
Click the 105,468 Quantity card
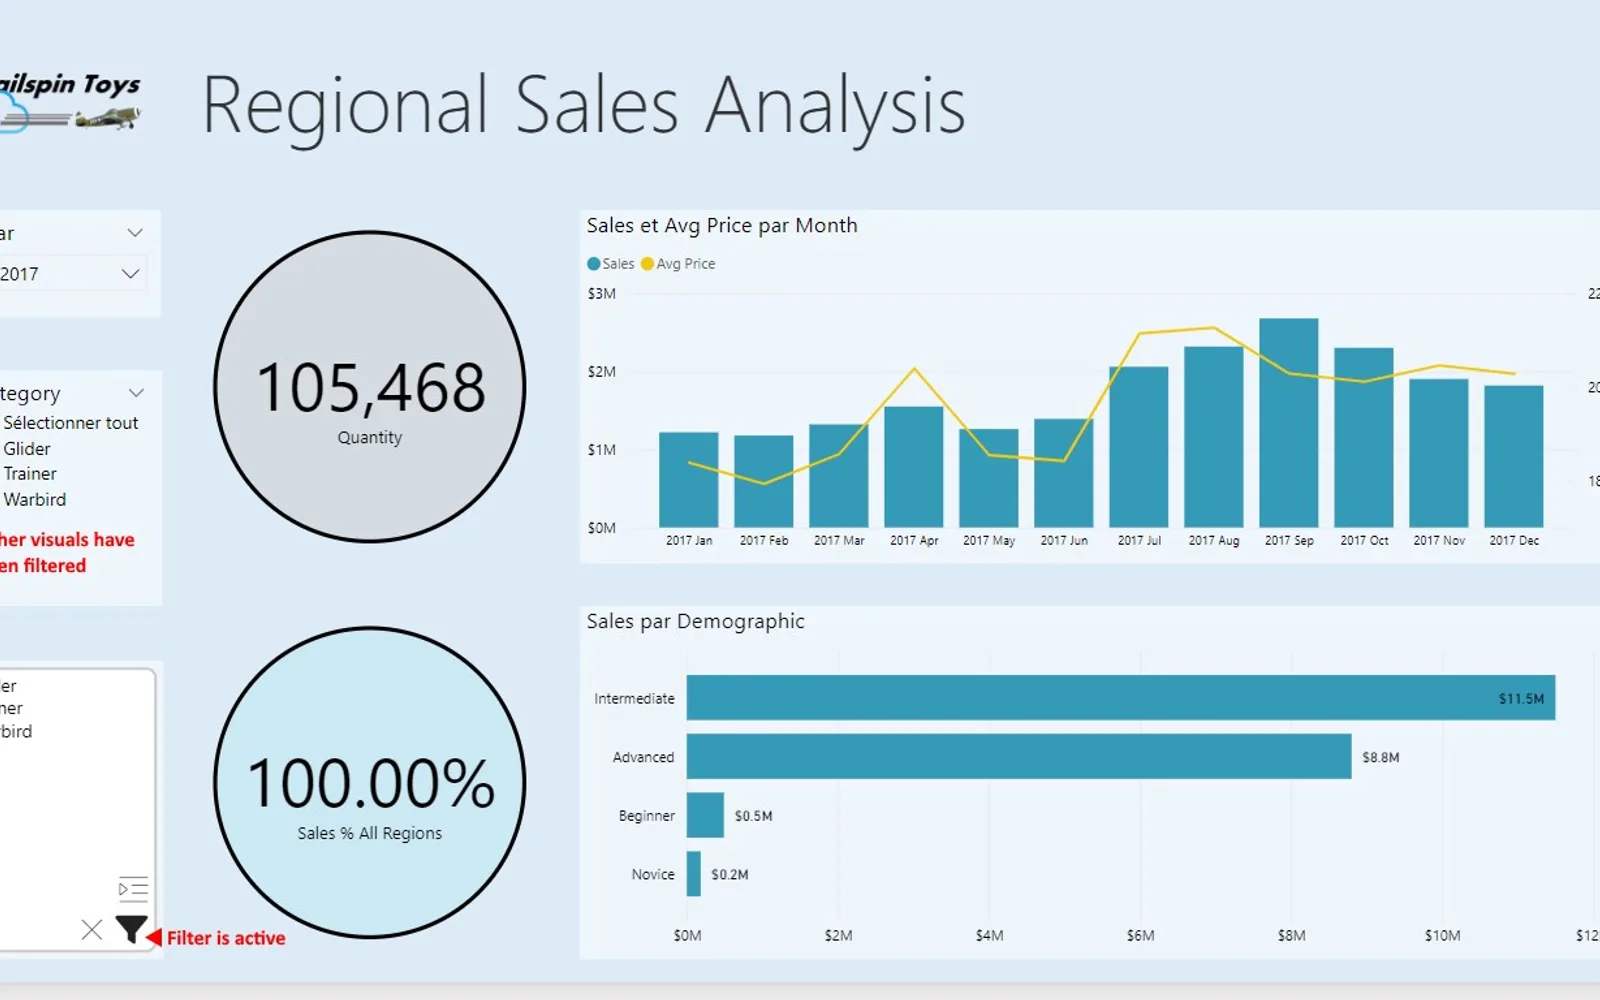370,387
